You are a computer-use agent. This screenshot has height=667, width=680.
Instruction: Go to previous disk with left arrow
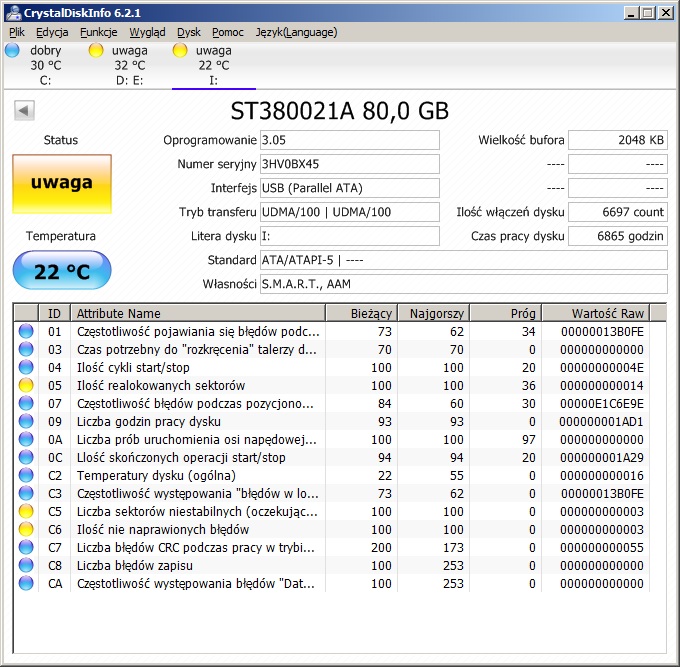[24, 111]
